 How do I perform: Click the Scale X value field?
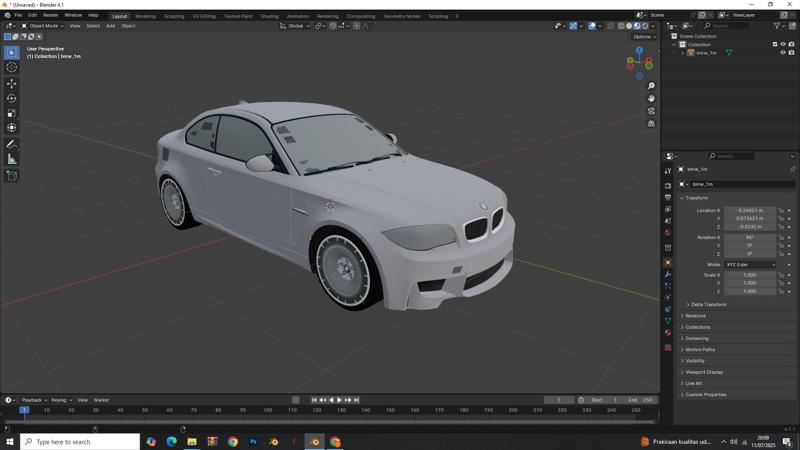[x=749, y=275]
